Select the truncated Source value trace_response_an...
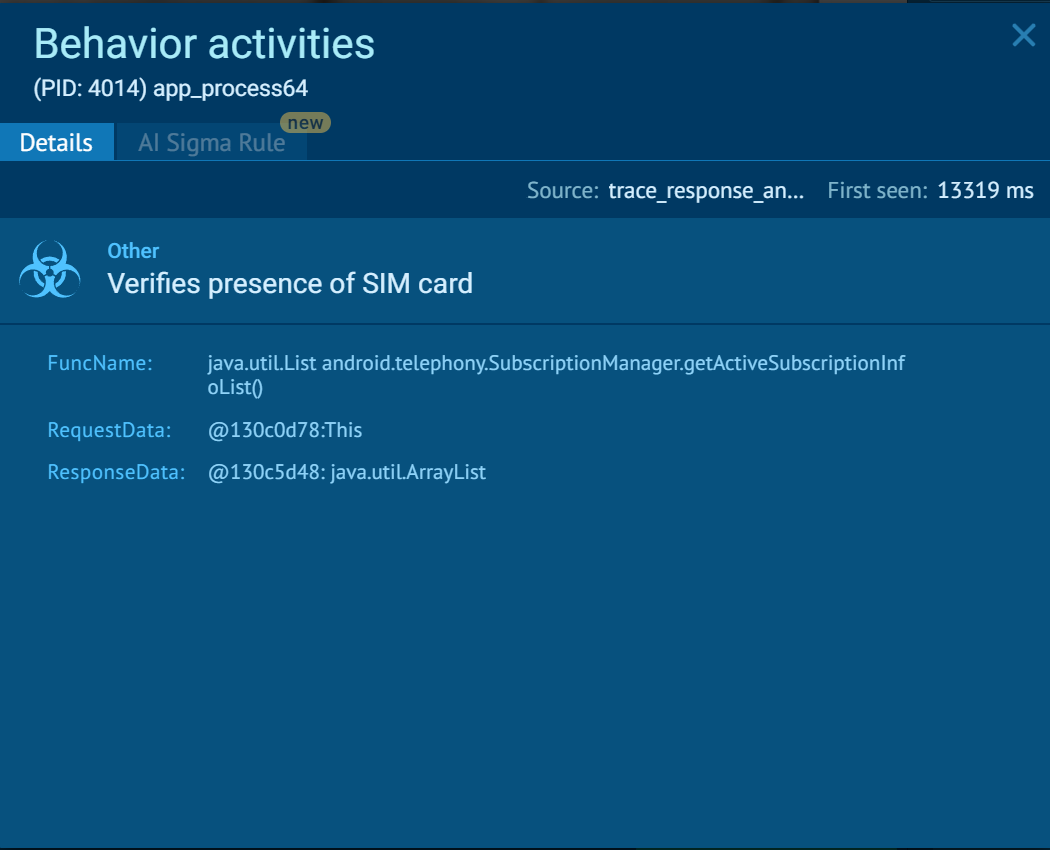This screenshot has width=1050, height=850. tap(706, 190)
